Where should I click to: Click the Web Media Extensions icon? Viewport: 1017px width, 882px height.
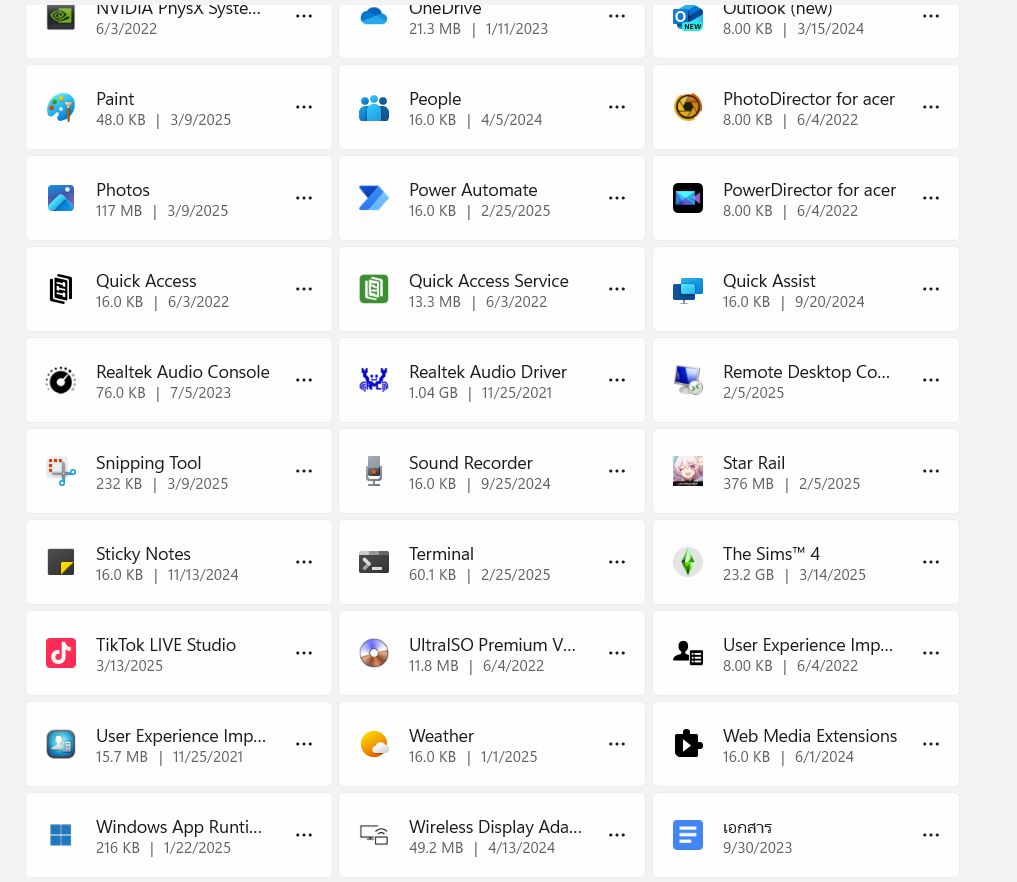688,744
